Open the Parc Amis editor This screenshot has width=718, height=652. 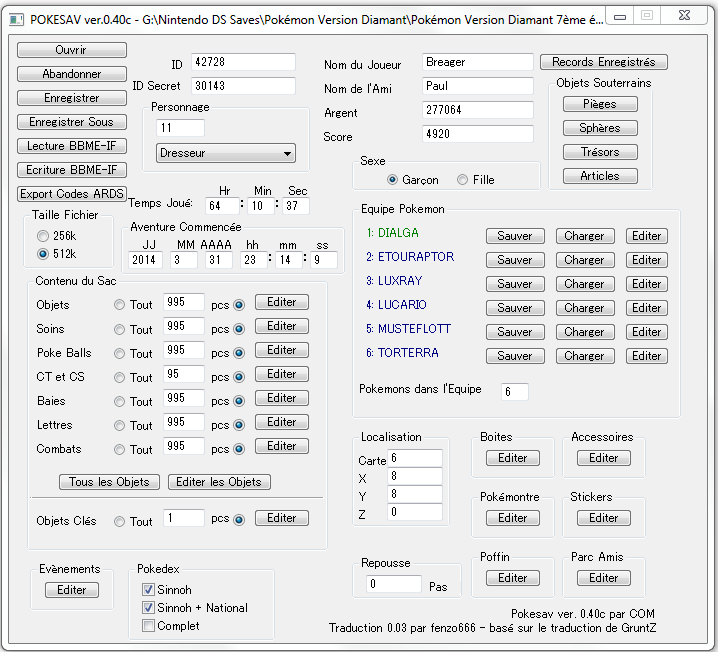[x=604, y=578]
